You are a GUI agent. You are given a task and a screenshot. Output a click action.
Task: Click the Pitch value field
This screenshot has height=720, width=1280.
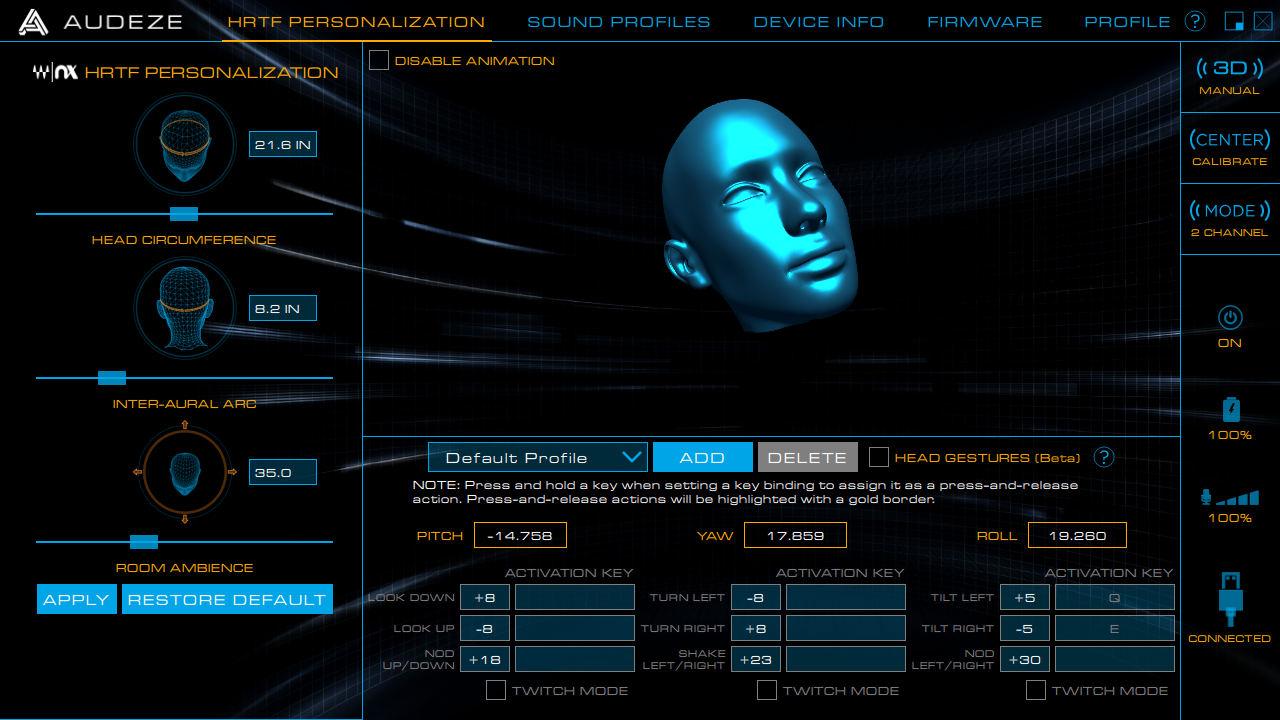(x=520, y=535)
